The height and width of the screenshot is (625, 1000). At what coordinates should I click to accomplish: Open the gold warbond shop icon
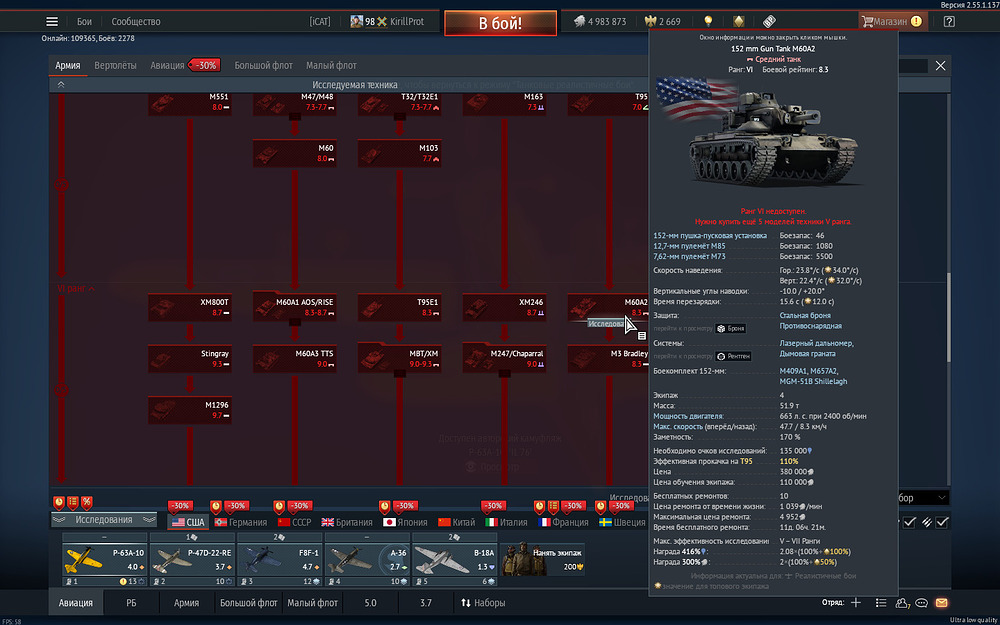[739, 22]
